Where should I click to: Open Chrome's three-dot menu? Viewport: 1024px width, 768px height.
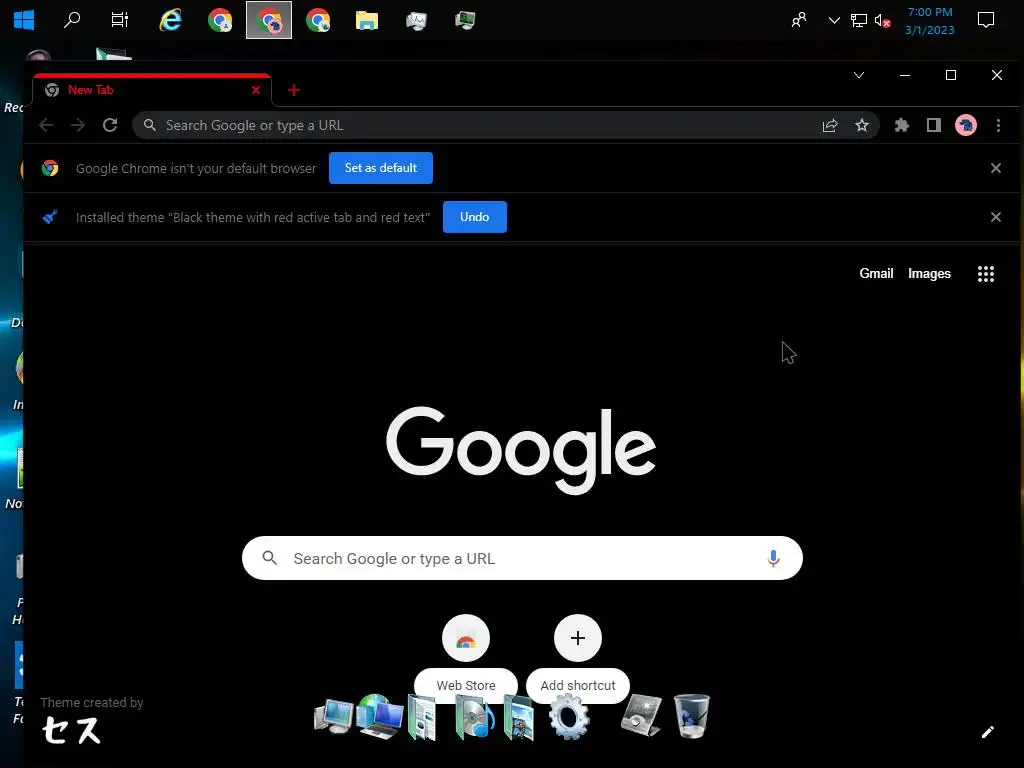pyautogui.click(x=999, y=125)
